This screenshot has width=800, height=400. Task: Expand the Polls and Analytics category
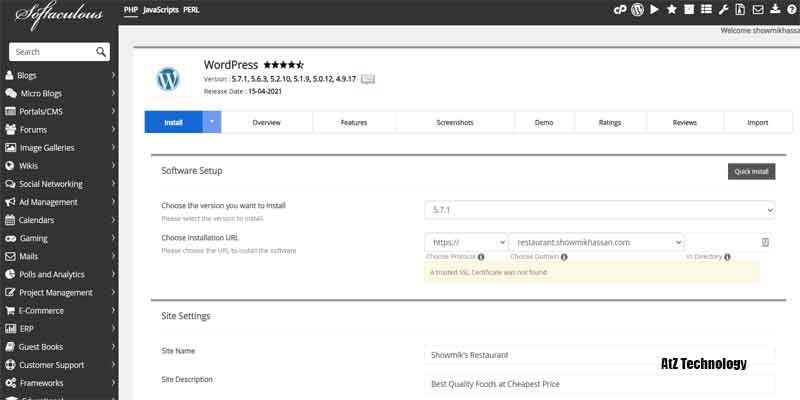coord(60,274)
